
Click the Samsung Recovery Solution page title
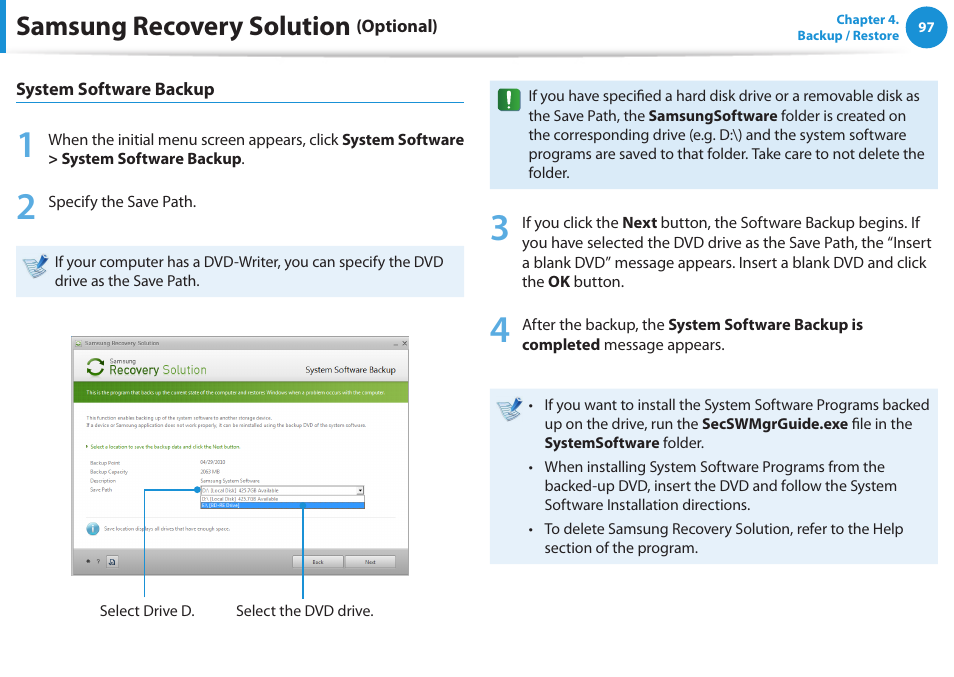coord(183,26)
